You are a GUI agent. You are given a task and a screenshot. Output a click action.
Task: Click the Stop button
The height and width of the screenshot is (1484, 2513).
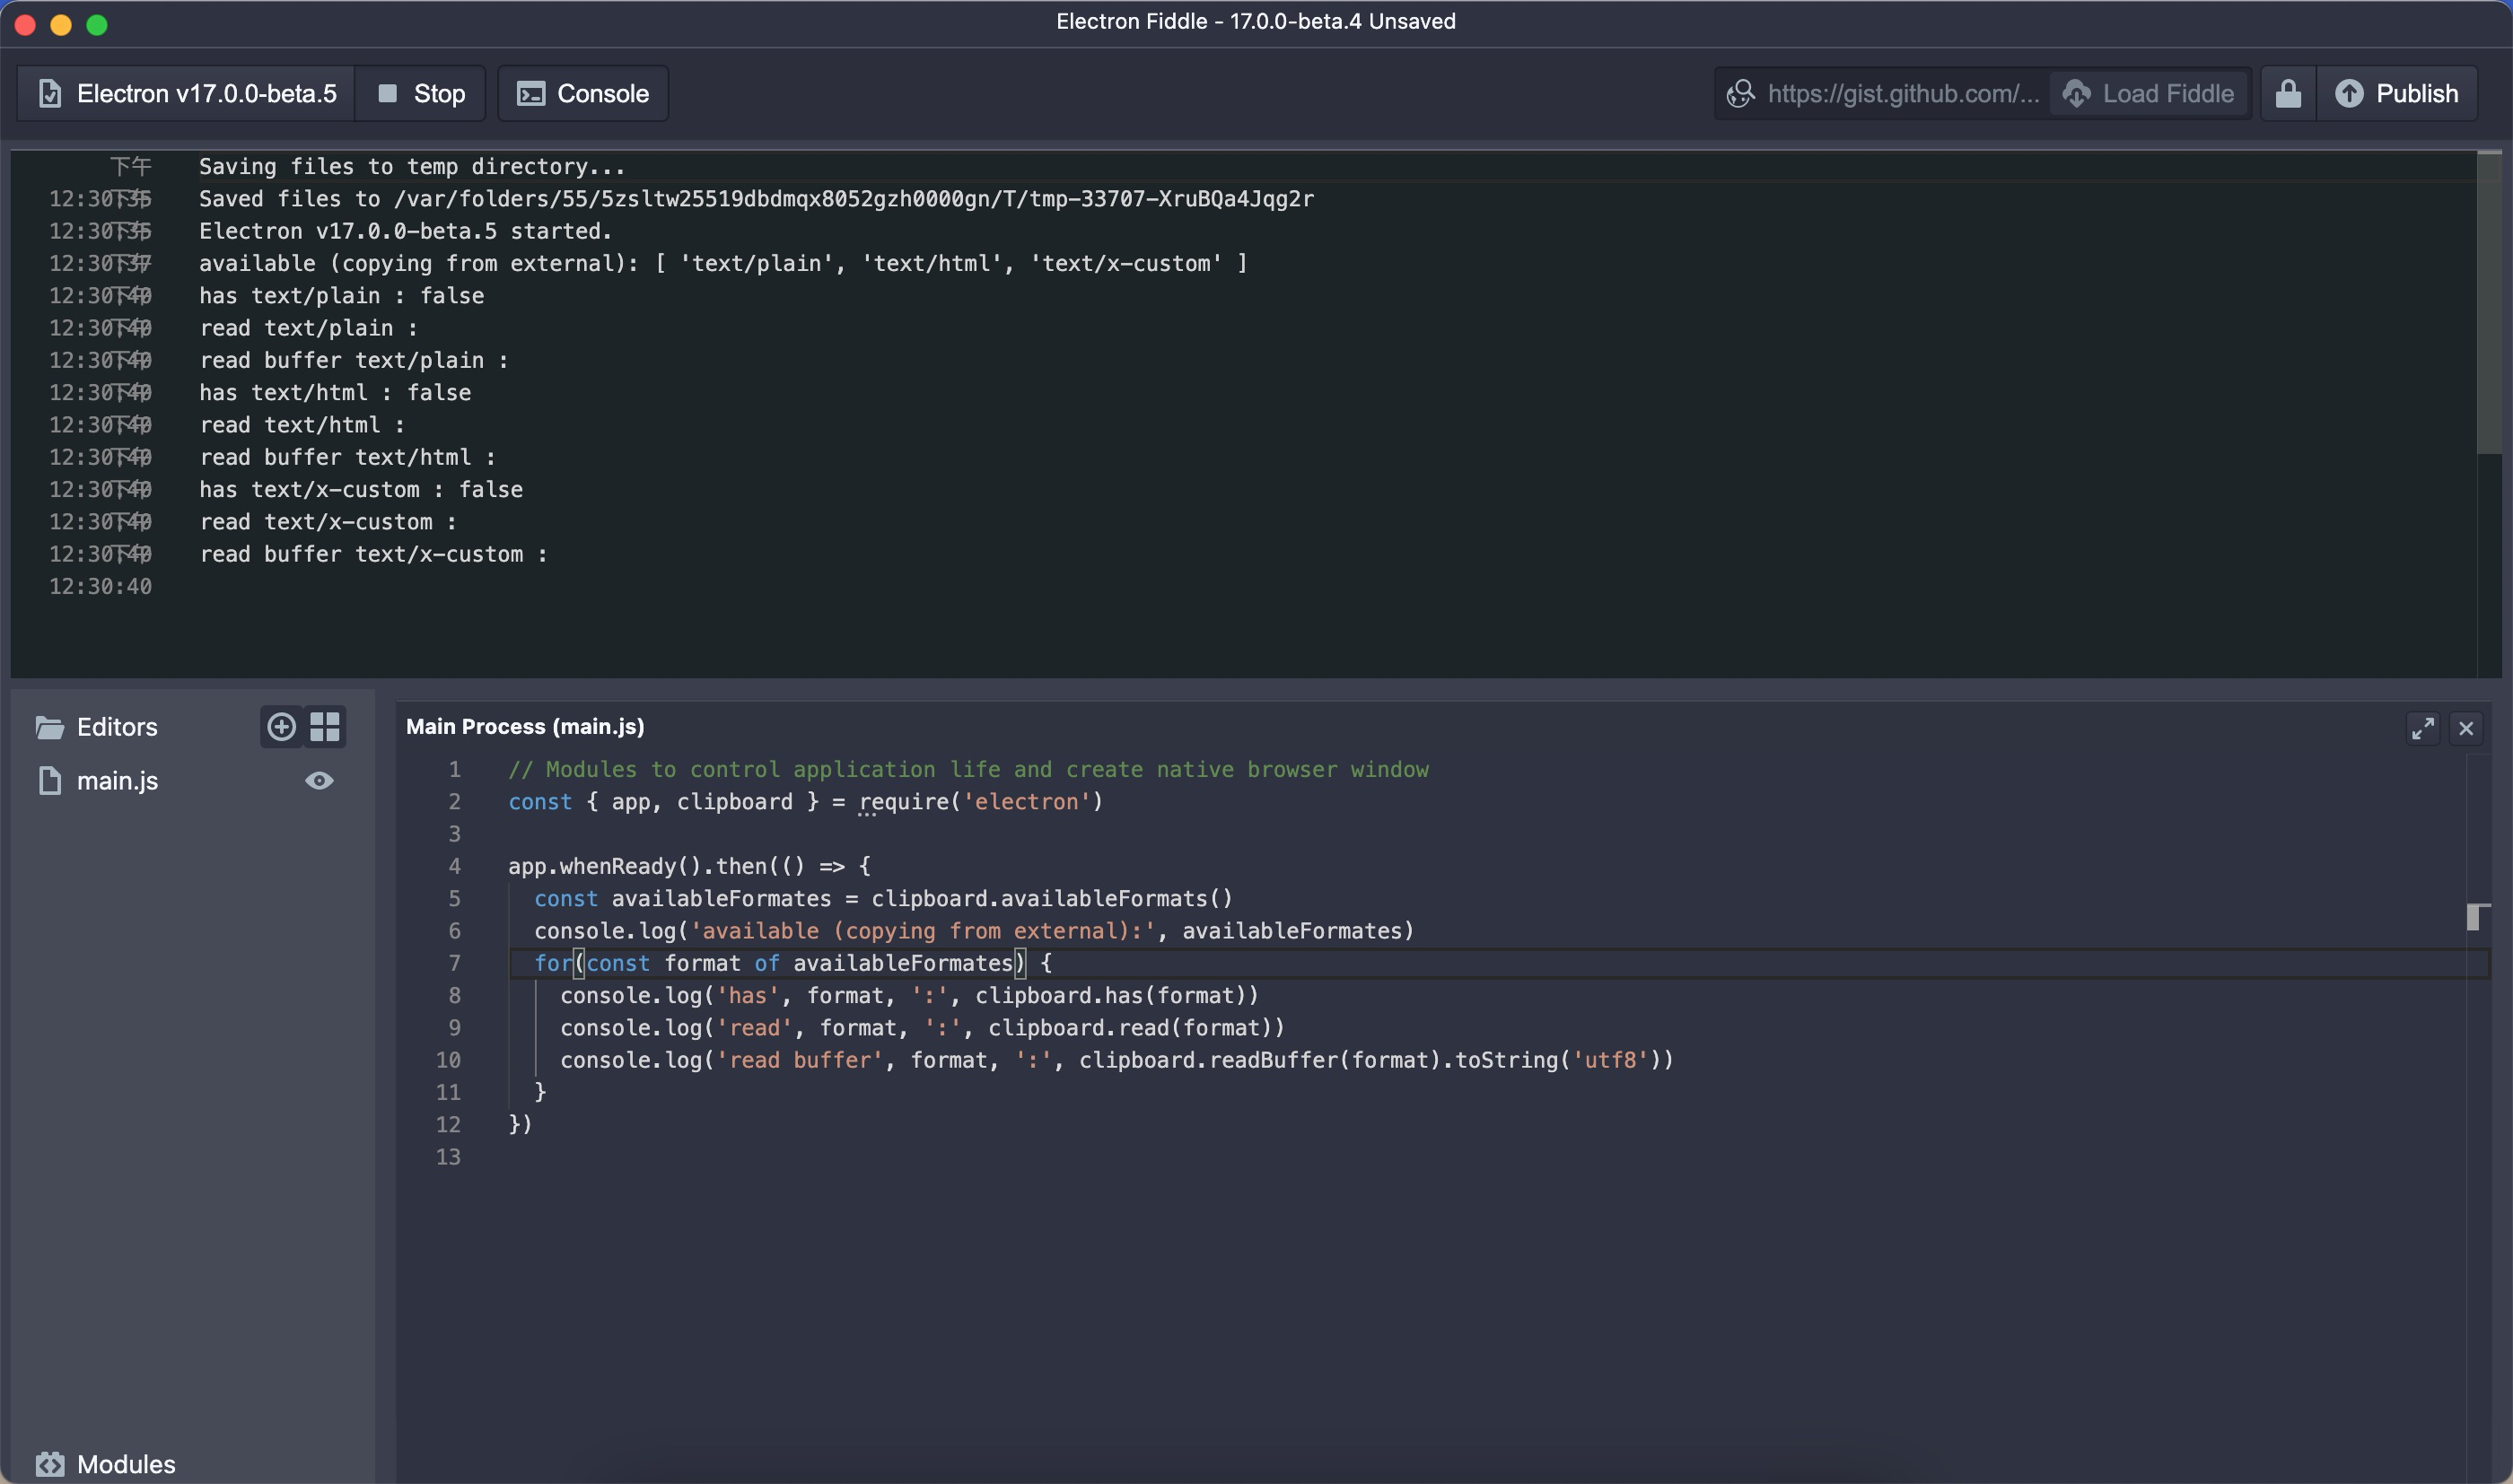pyautogui.click(x=419, y=93)
